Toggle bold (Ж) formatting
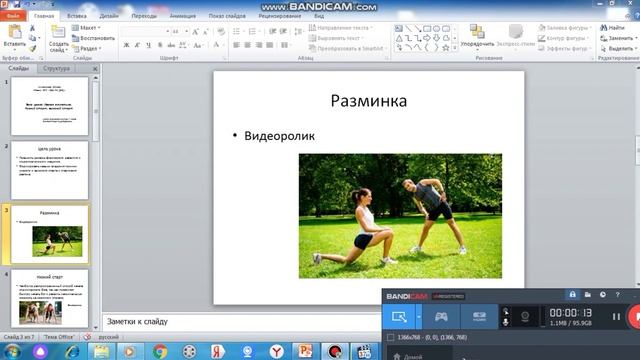The image size is (640, 360). [x=126, y=45]
